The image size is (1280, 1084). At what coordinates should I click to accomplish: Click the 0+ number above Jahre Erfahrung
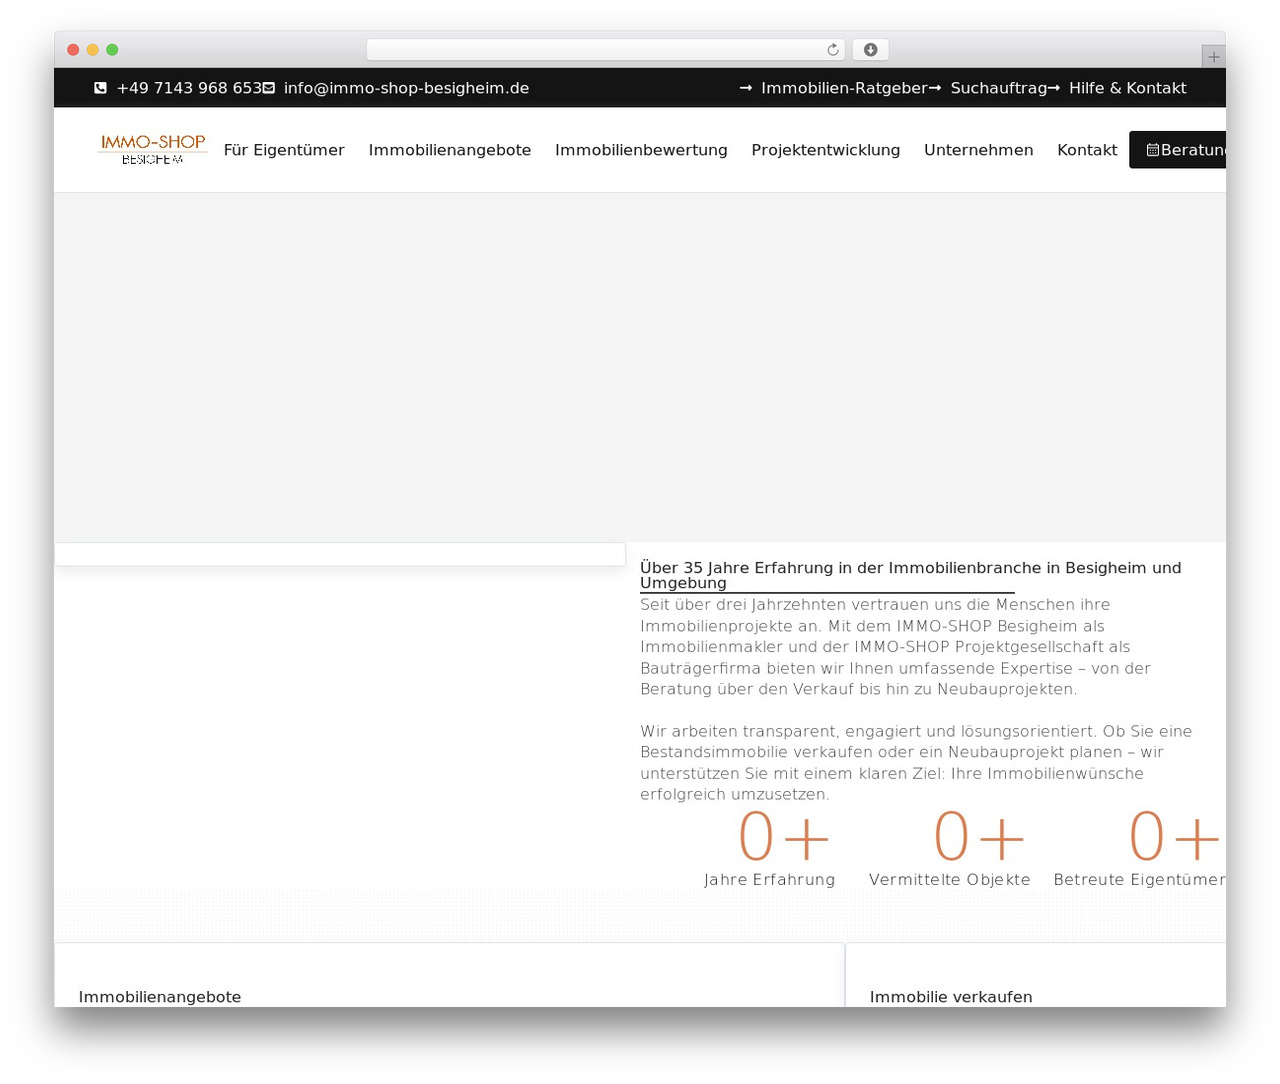784,837
